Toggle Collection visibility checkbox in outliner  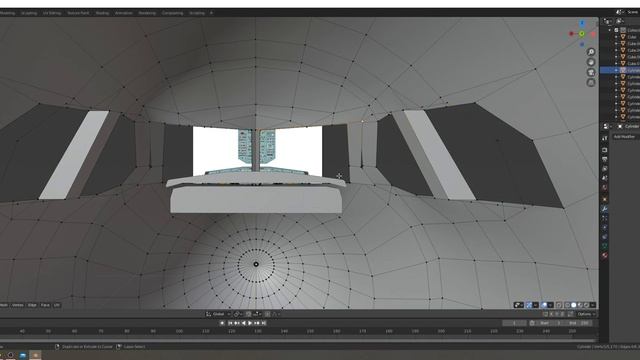pyautogui.click(x=617, y=30)
